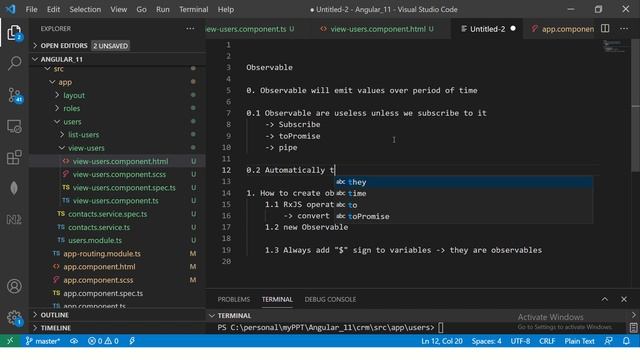Change indentation via Spaces: 4
This screenshot has width=640, height=360.
point(486,341)
